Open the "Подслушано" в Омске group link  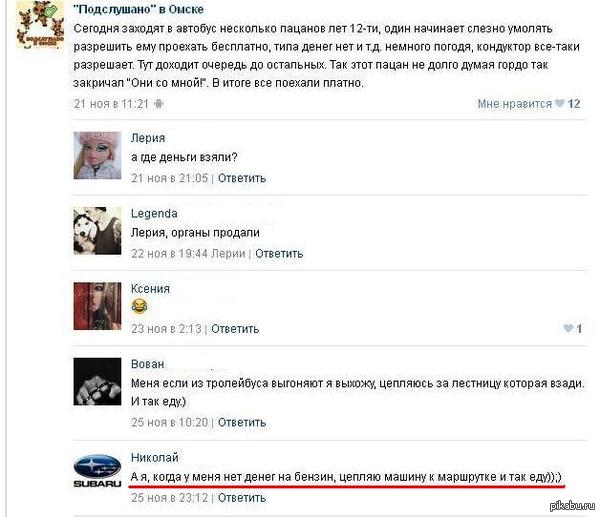(139, 9)
